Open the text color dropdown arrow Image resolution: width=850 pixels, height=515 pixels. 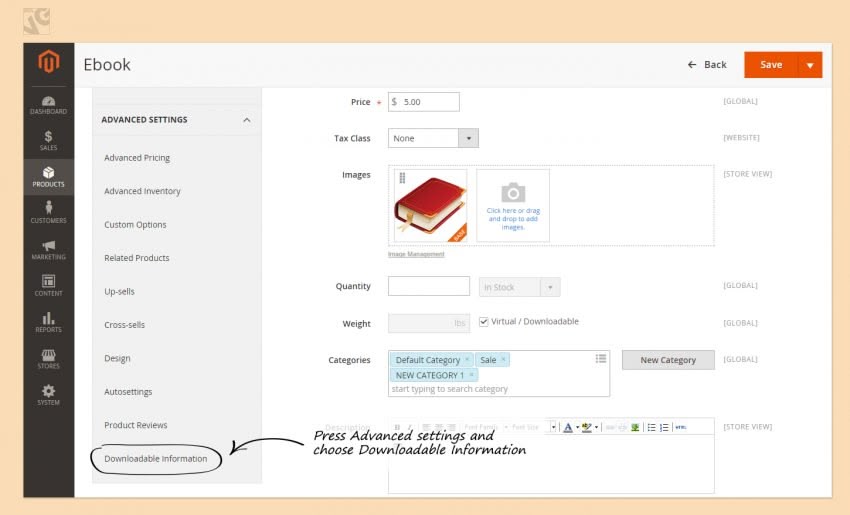pyautogui.click(x=577, y=427)
